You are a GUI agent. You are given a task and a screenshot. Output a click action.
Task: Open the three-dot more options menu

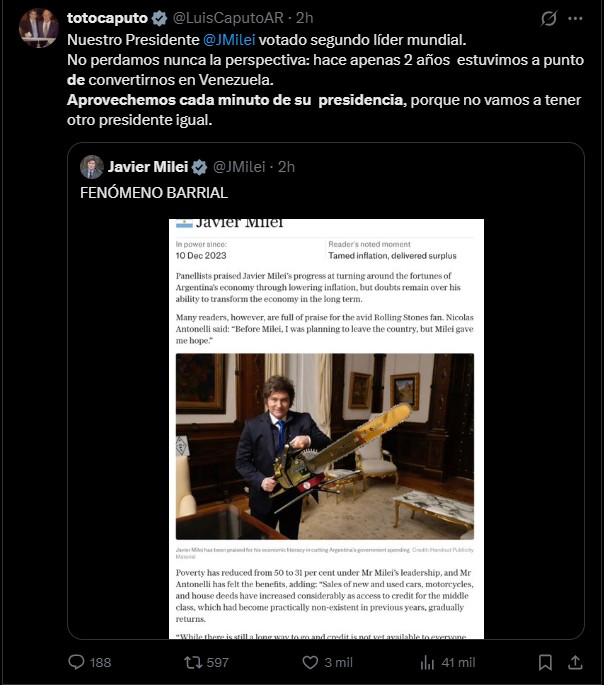point(575,18)
